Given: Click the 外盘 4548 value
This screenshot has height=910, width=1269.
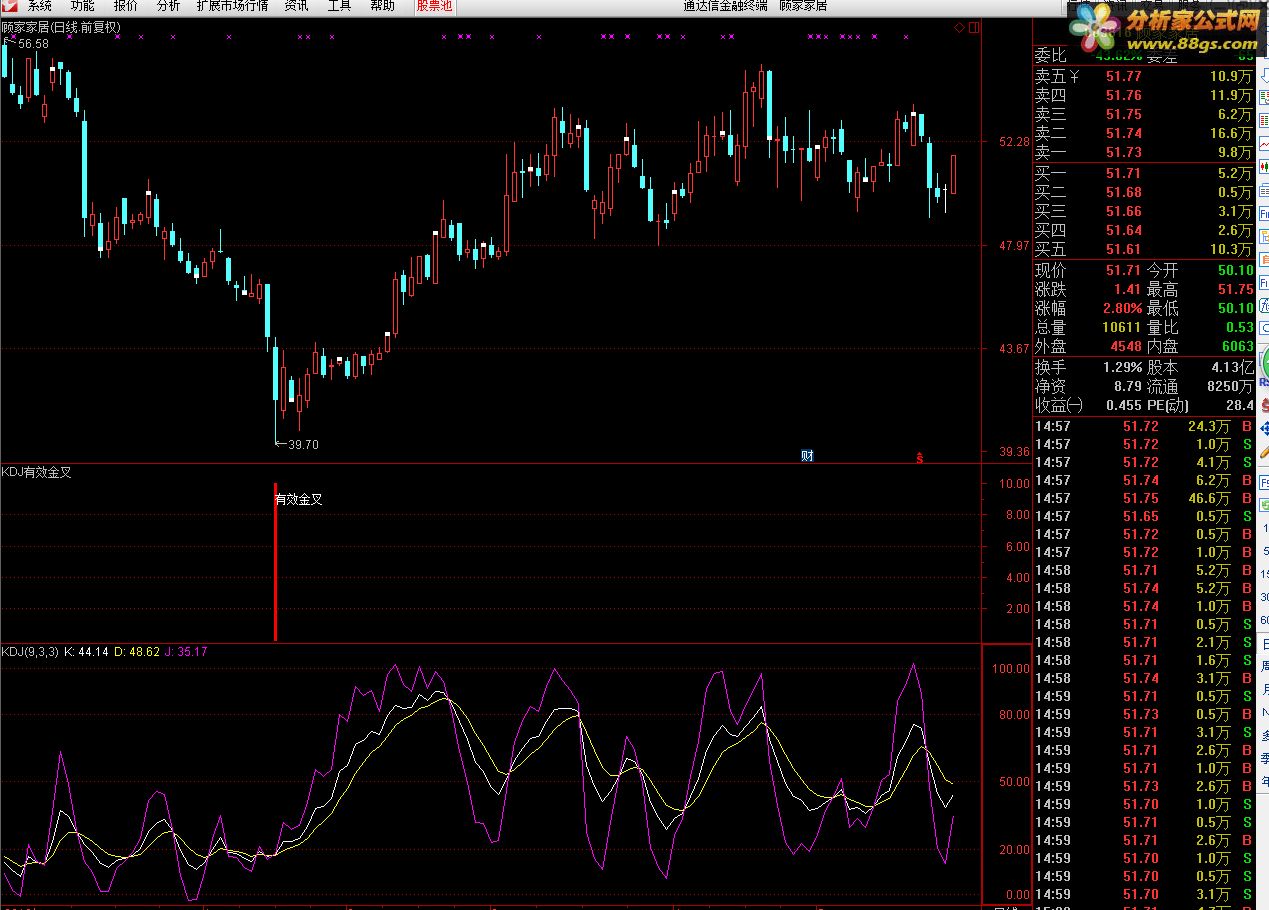Looking at the screenshot, I should tap(1125, 347).
